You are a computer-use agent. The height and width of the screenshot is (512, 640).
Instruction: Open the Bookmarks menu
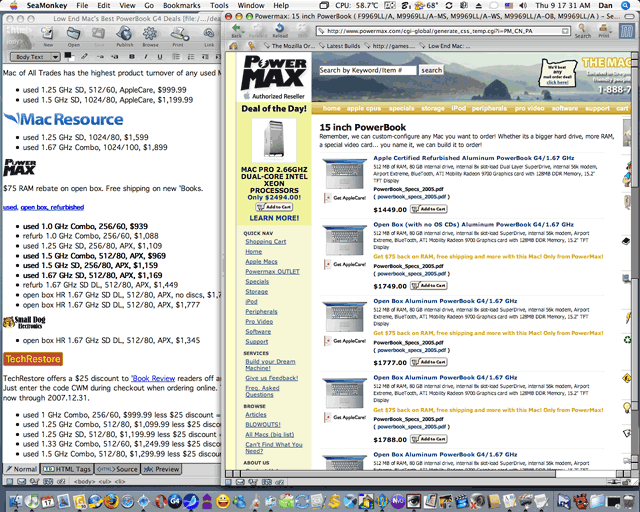pyautogui.click(x=182, y=5)
